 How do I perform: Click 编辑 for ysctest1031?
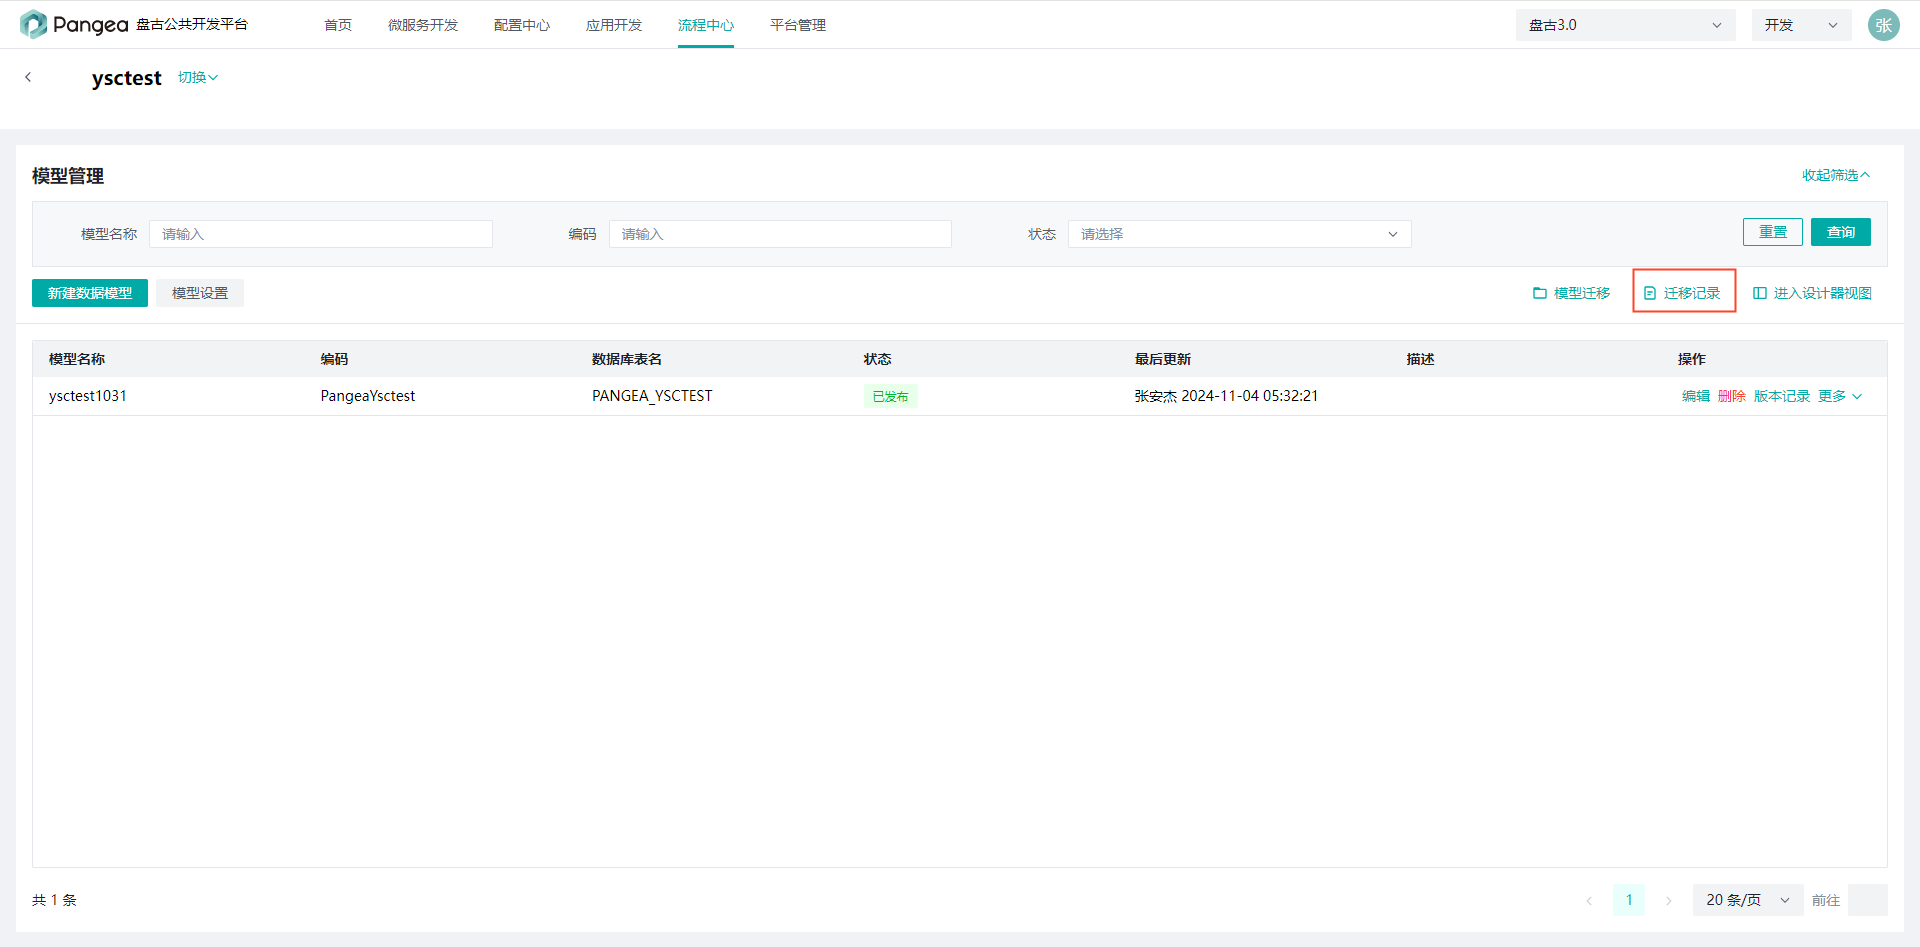(x=1696, y=396)
